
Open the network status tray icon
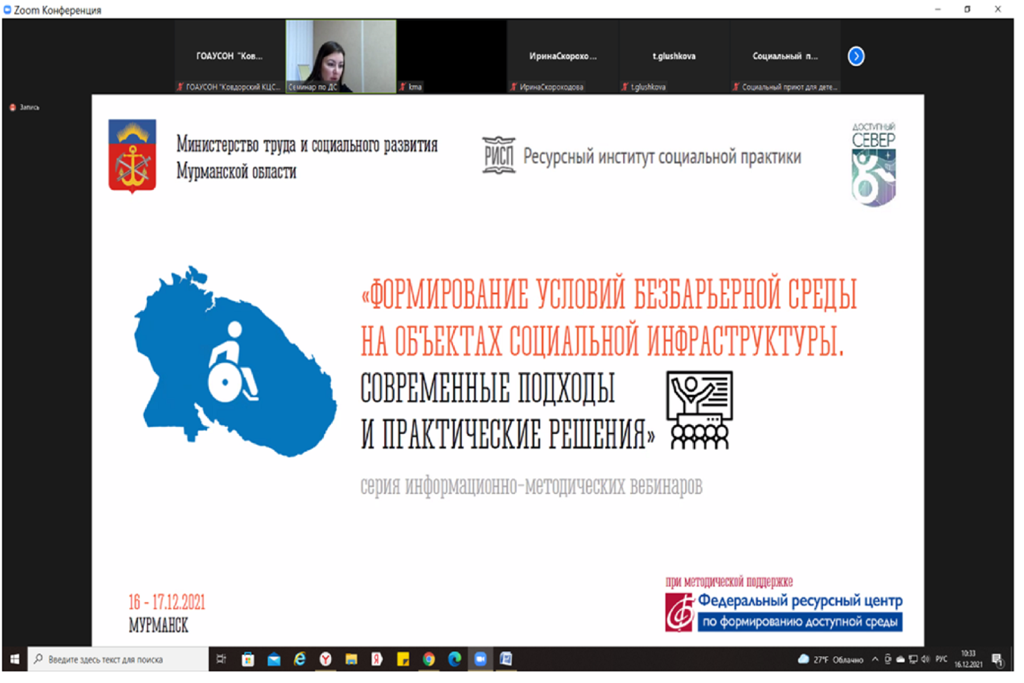point(913,659)
